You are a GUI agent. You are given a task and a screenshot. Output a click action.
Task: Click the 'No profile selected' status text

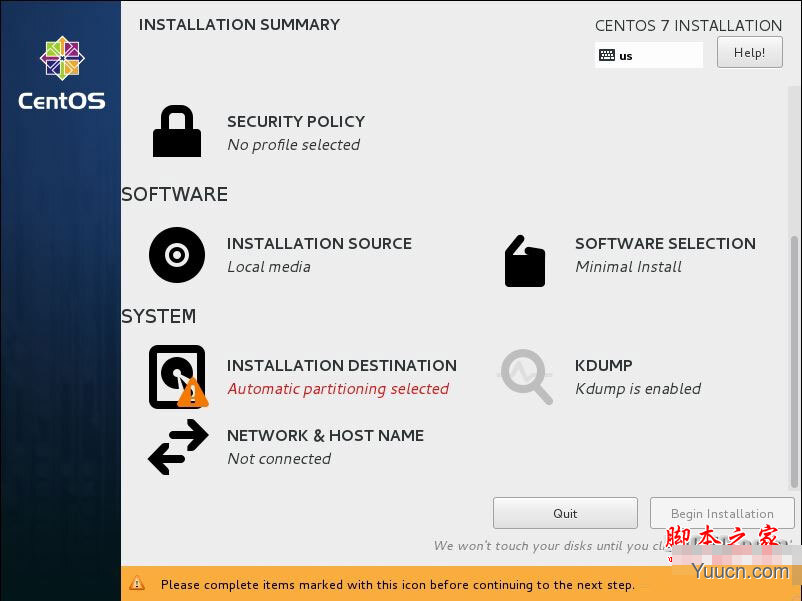[294, 145]
